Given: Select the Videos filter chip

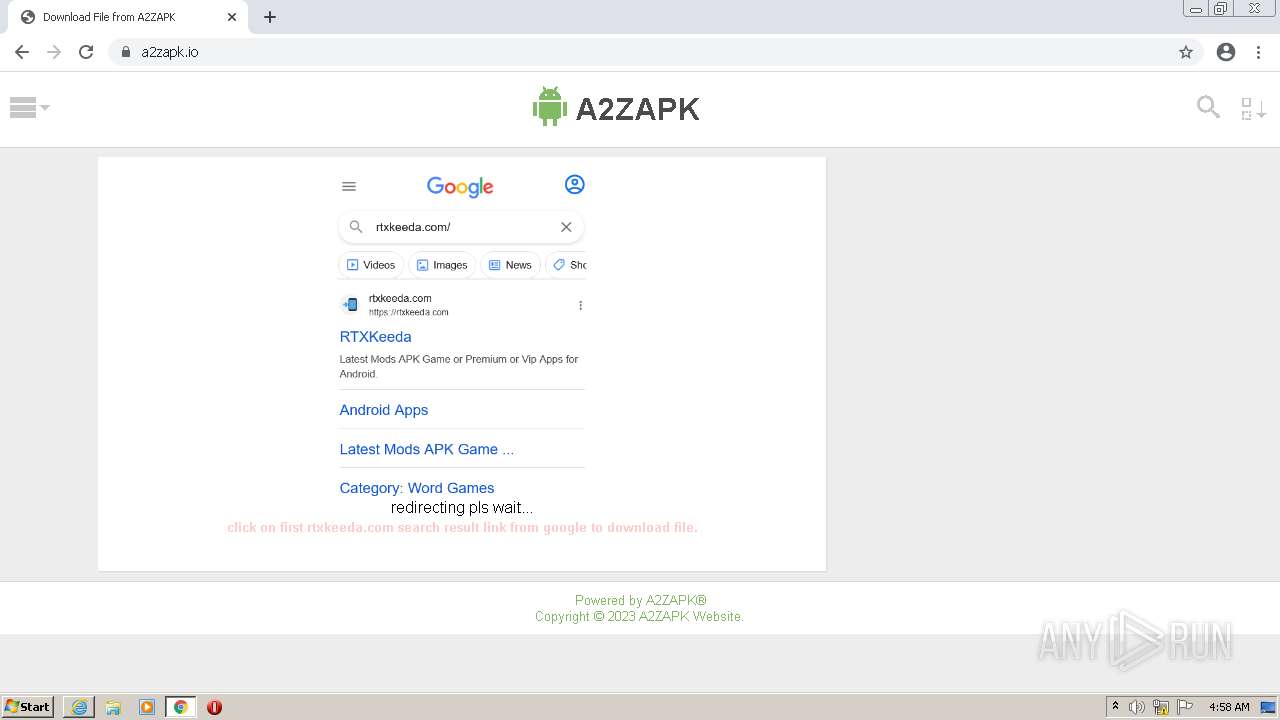Looking at the screenshot, I should [371, 265].
